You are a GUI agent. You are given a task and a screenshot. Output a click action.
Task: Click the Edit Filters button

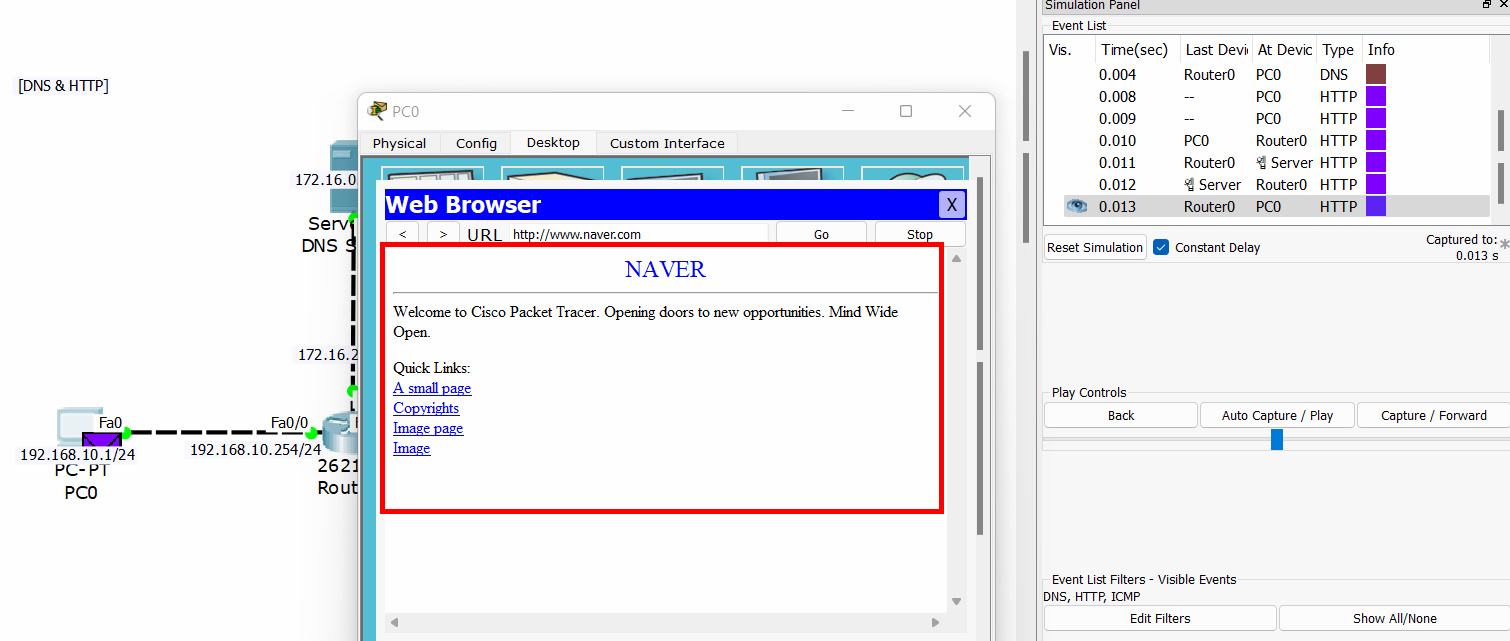[1160, 618]
